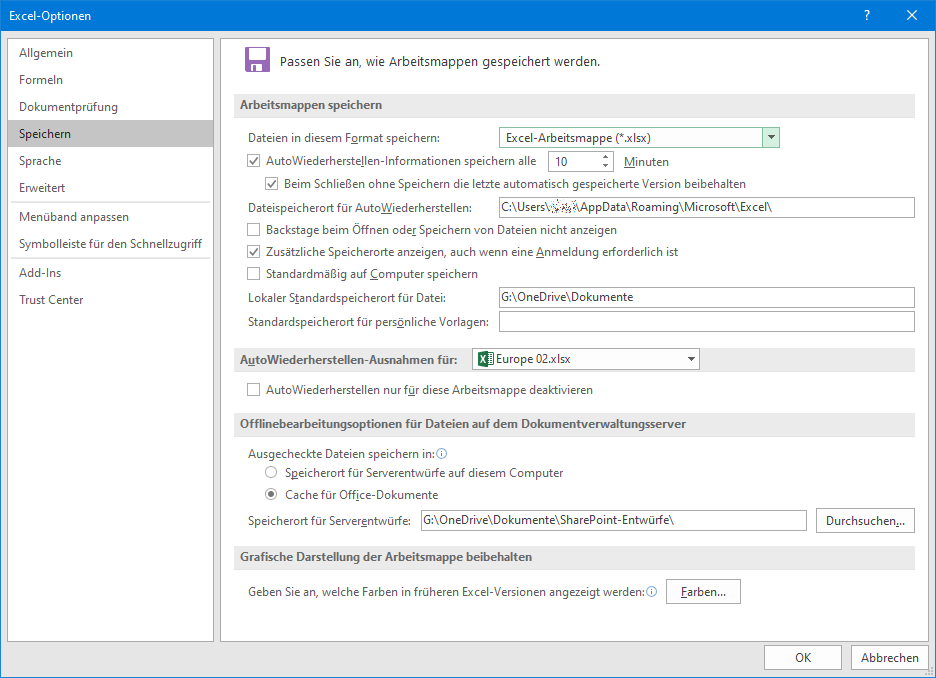Screen dimensions: 936x678
Task: Click the Minuten label
Action: (646, 162)
